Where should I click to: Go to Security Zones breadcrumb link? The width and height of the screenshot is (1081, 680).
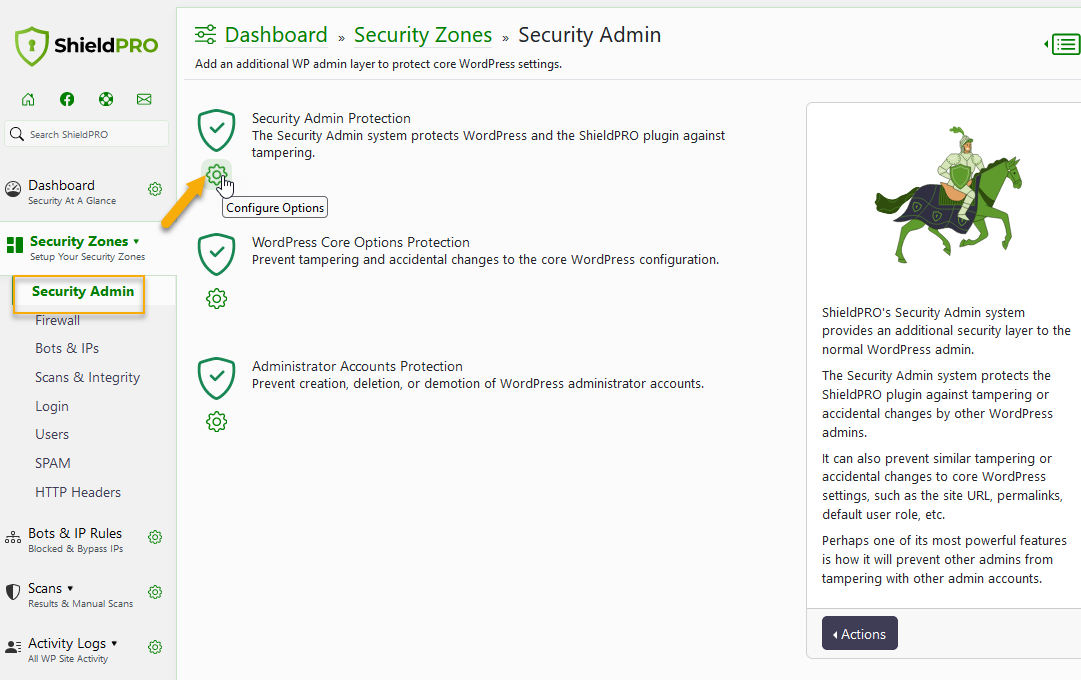pos(423,34)
